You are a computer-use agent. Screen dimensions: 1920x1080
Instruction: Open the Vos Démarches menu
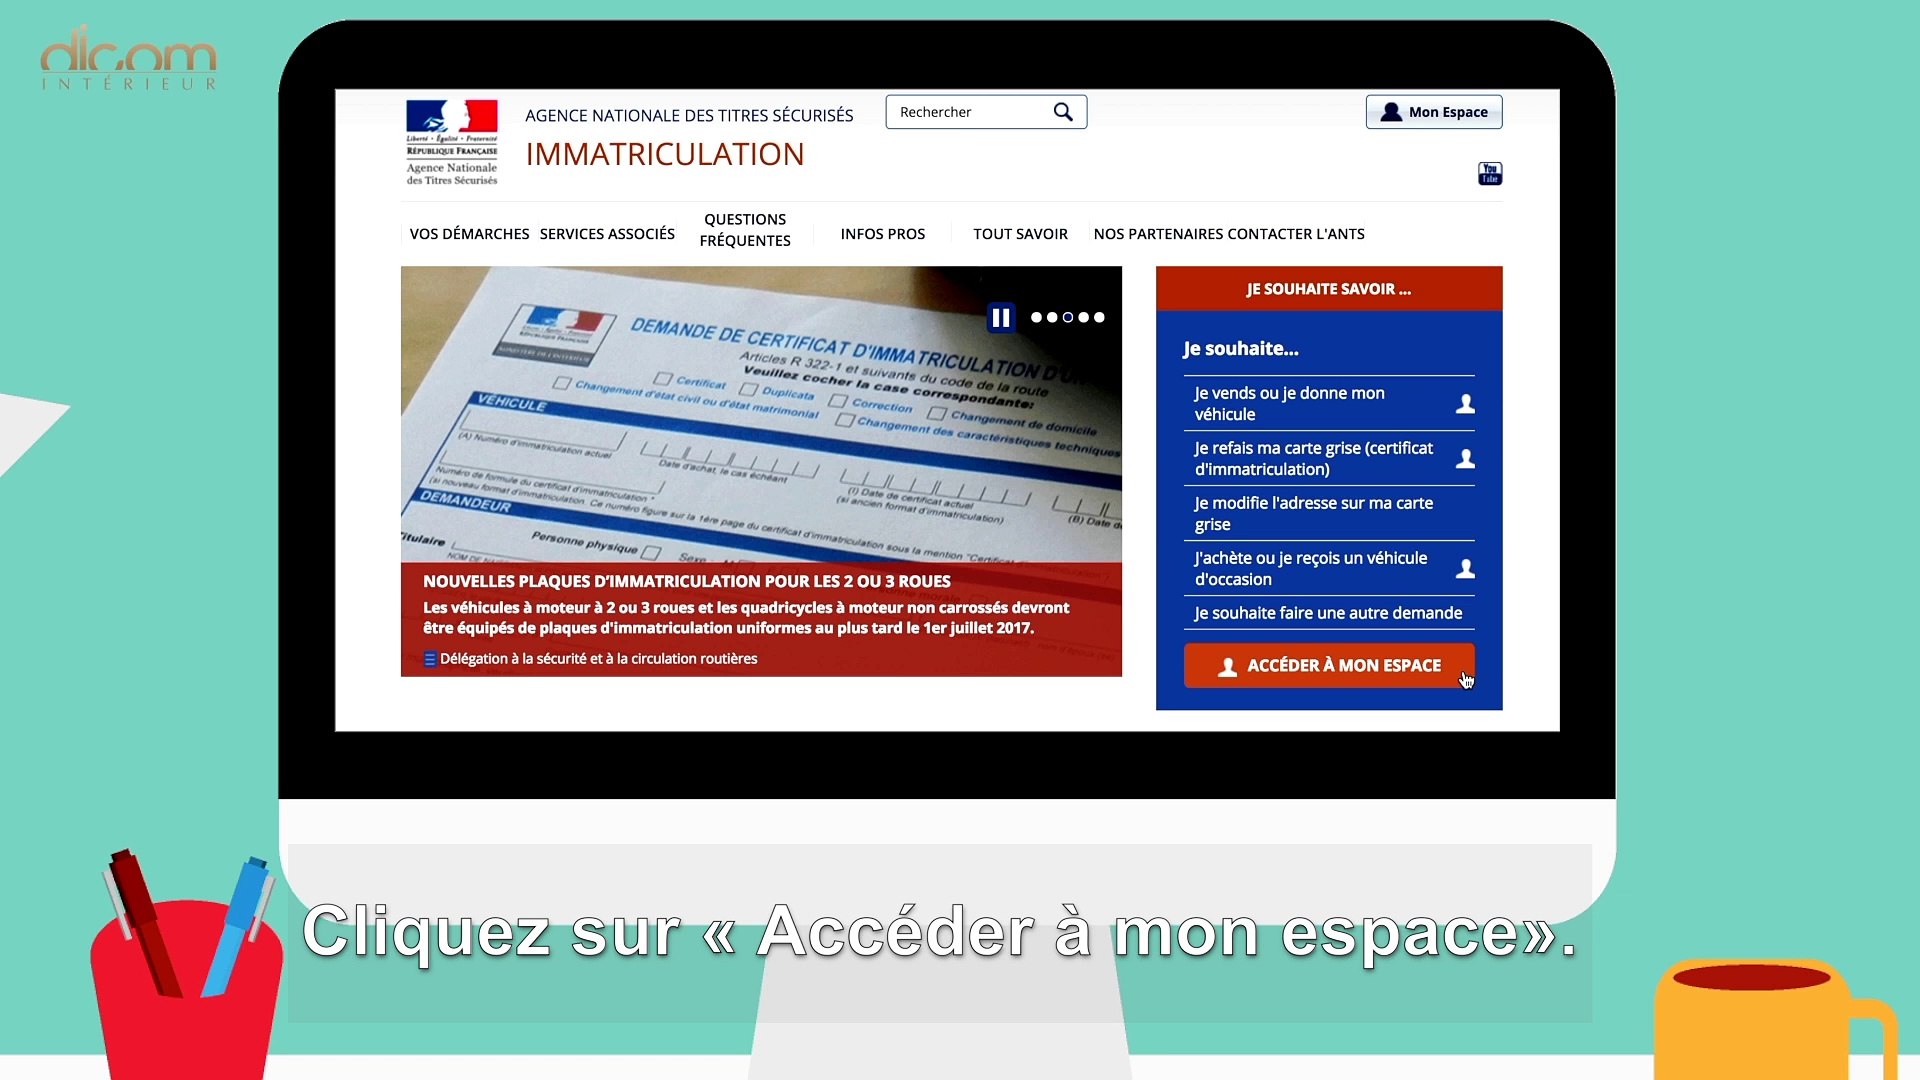(x=469, y=234)
